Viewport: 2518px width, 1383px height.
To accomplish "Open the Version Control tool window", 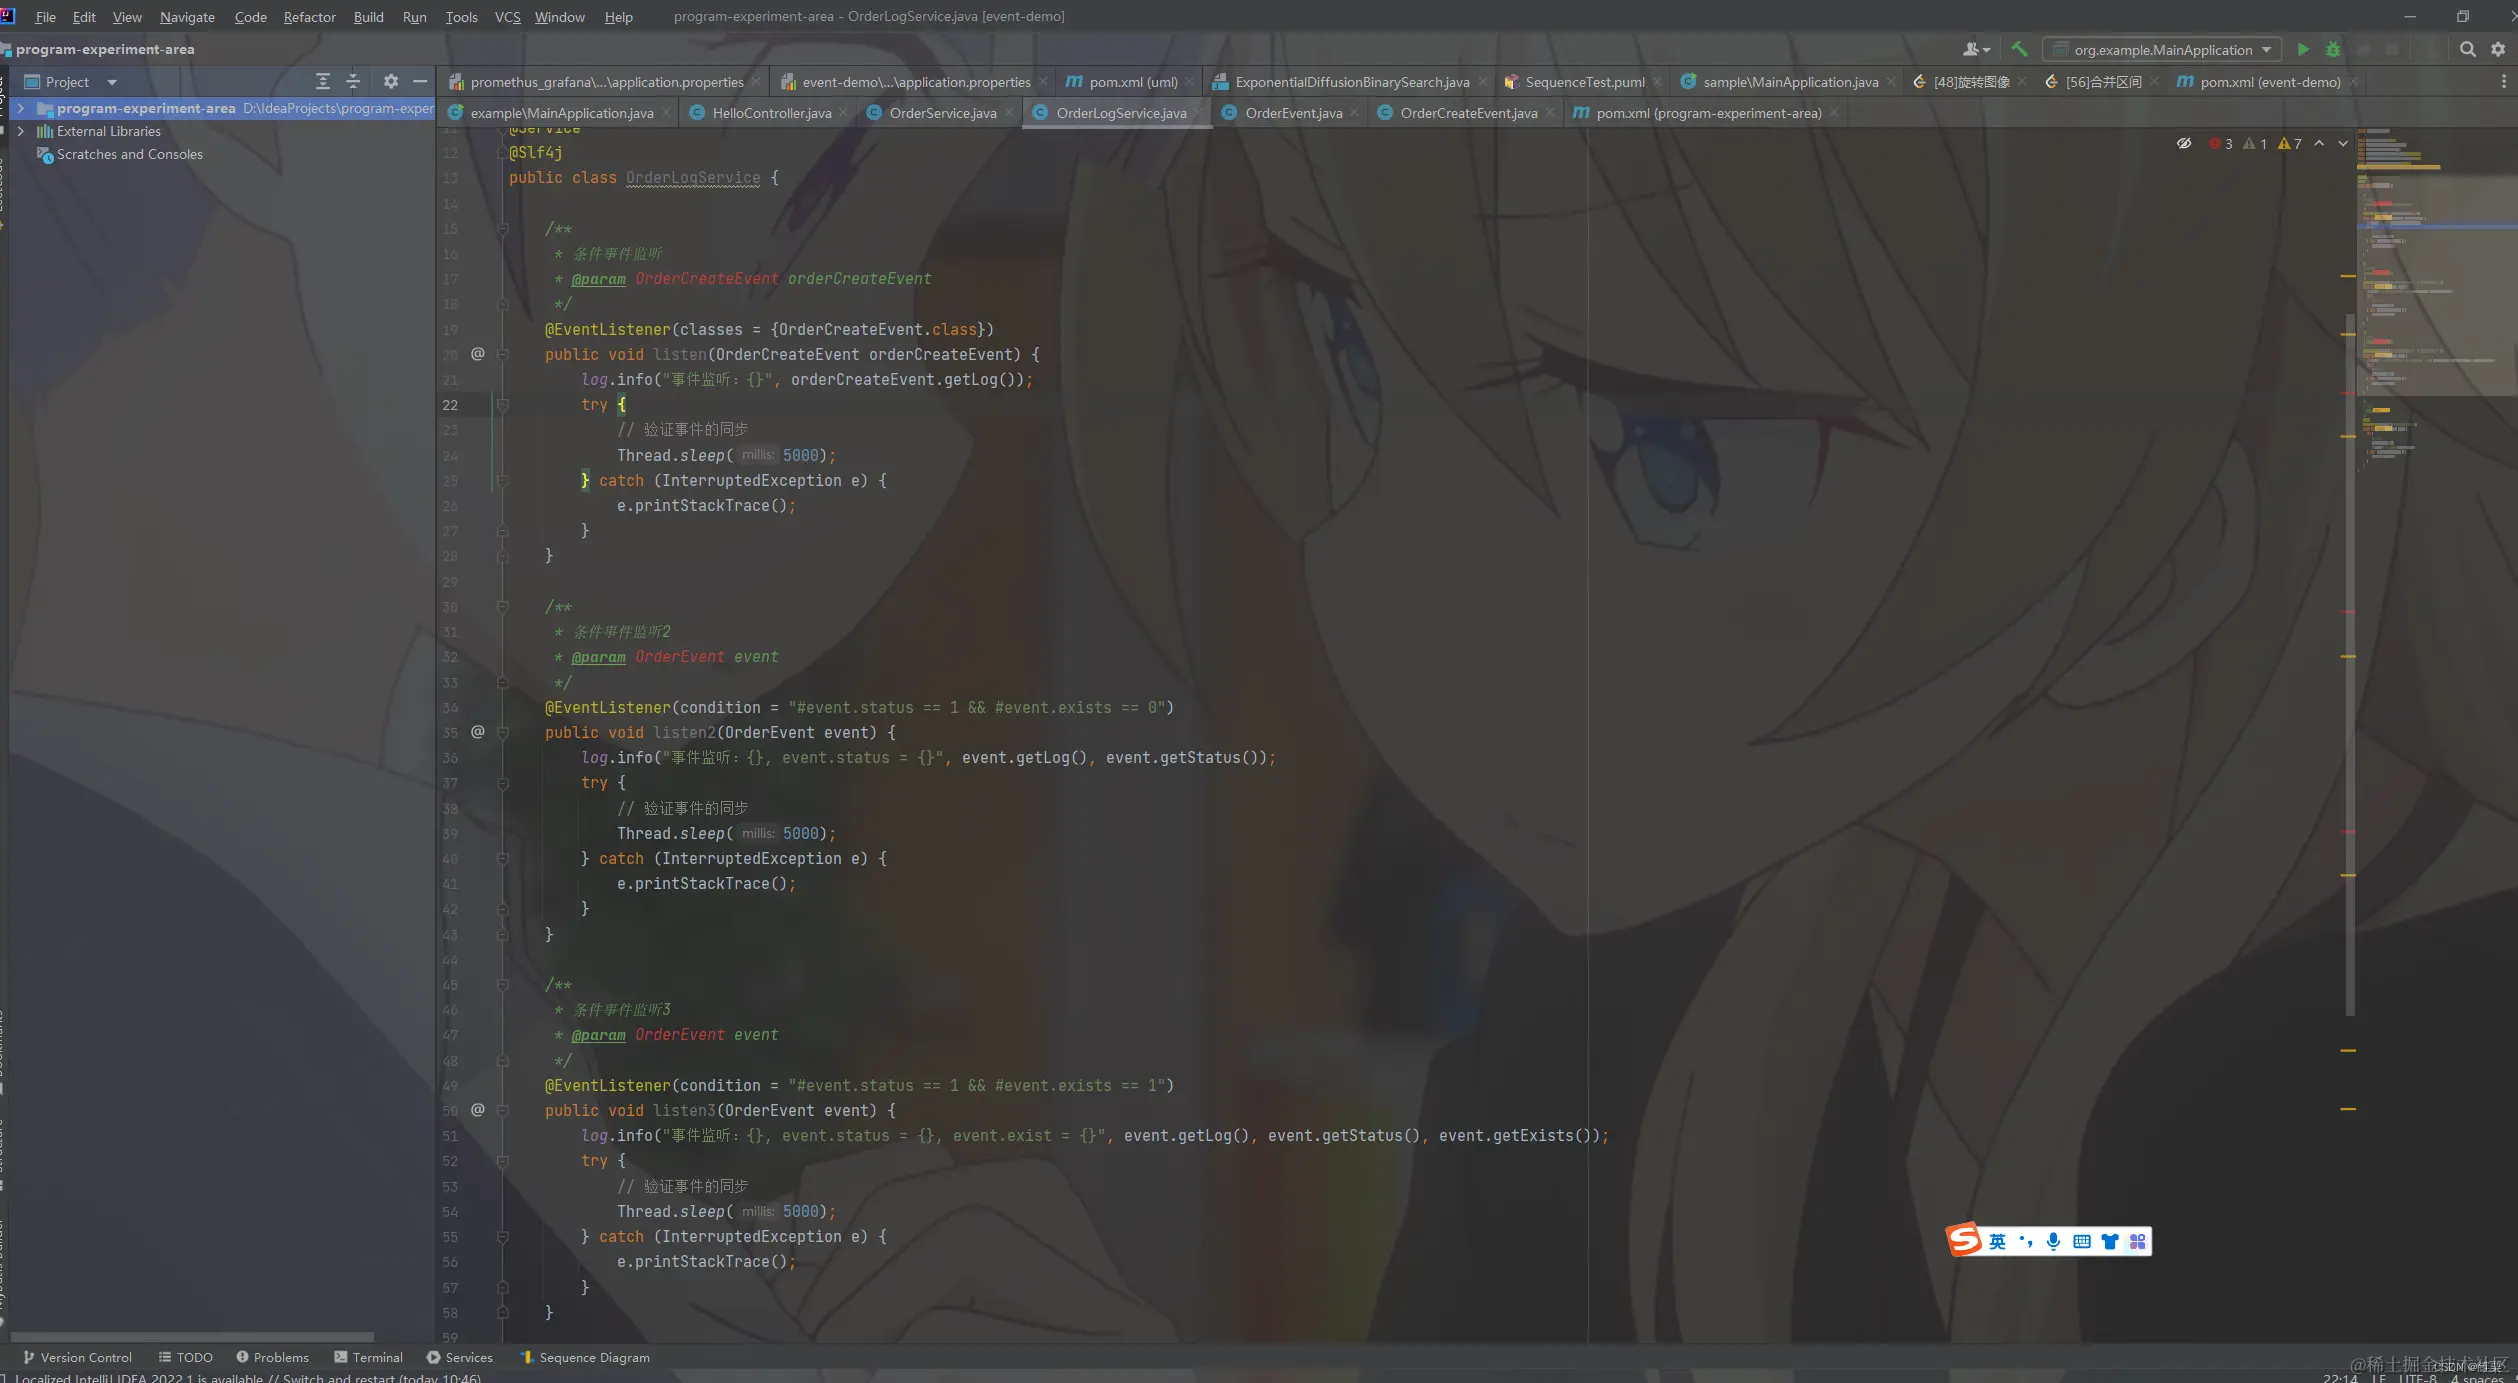I will pos(77,1357).
